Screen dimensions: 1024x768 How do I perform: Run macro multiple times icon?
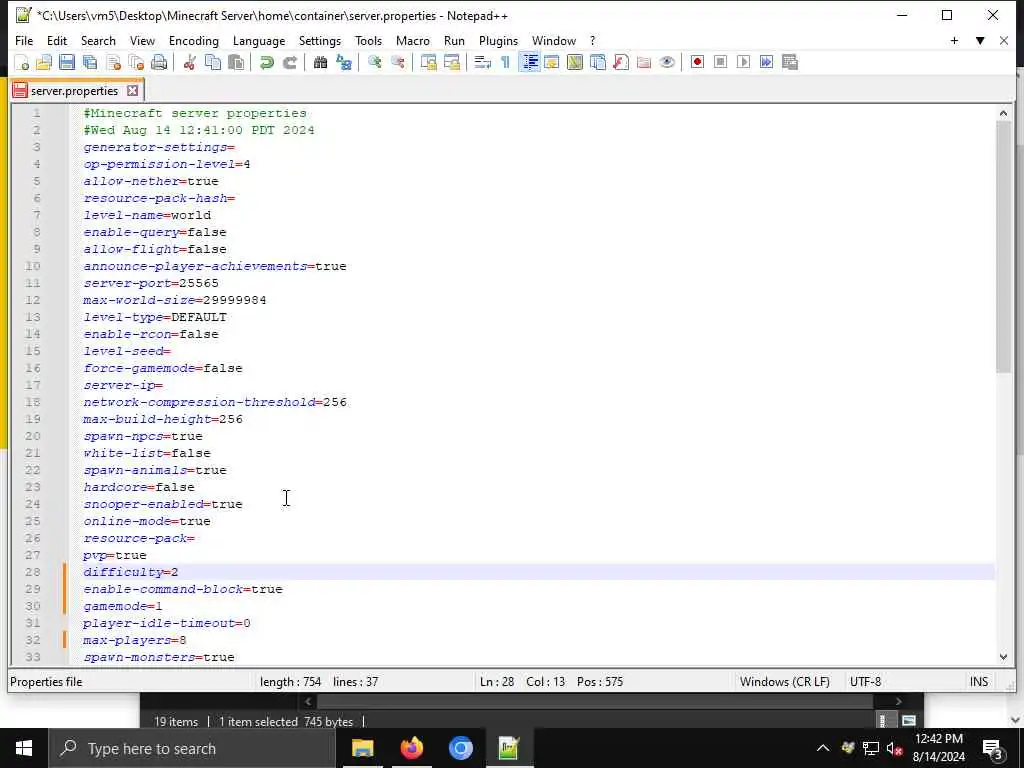coord(767,62)
